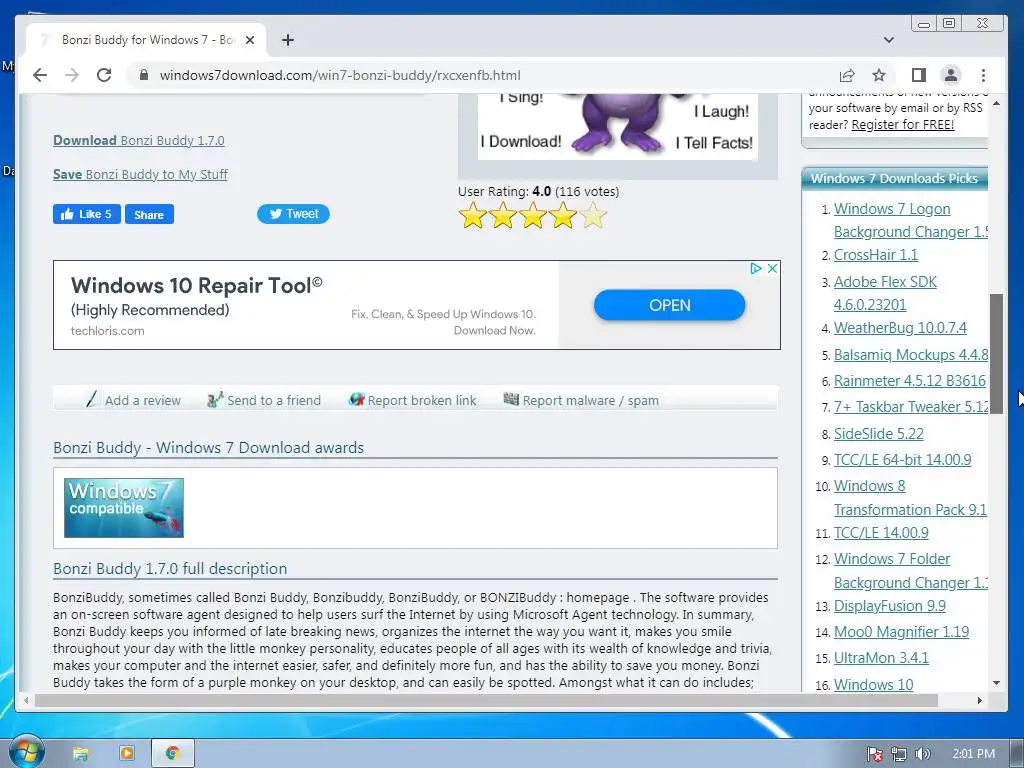Image resolution: width=1024 pixels, height=768 pixels.
Task: Open Action Center flag tray icon
Action: 875,754
